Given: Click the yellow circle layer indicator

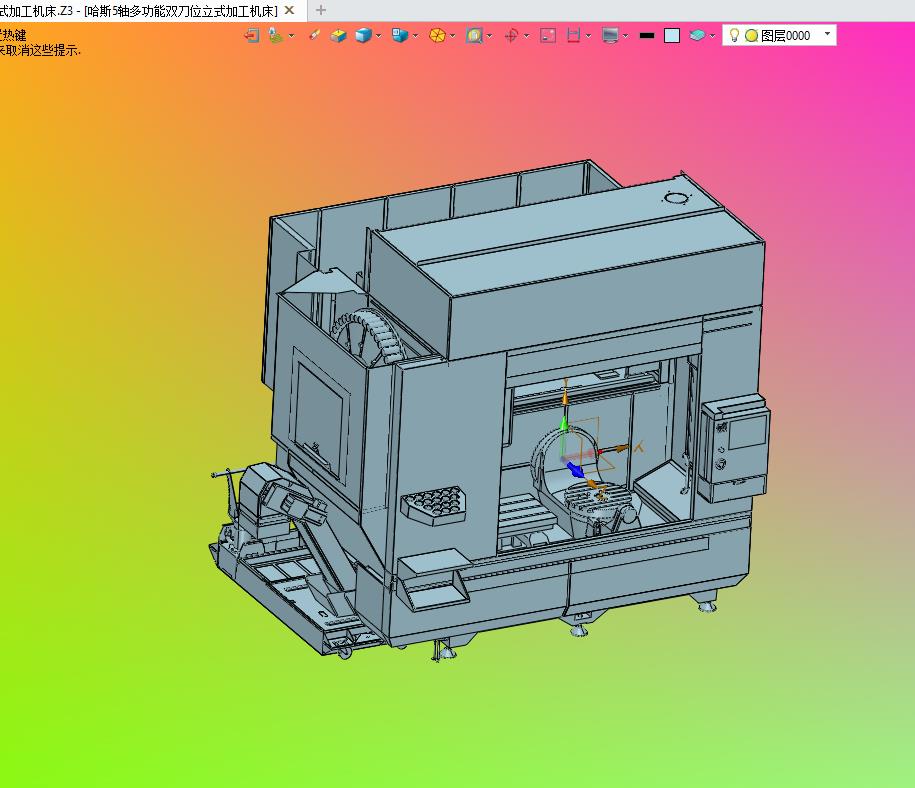Looking at the screenshot, I should (x=752, y=36).
